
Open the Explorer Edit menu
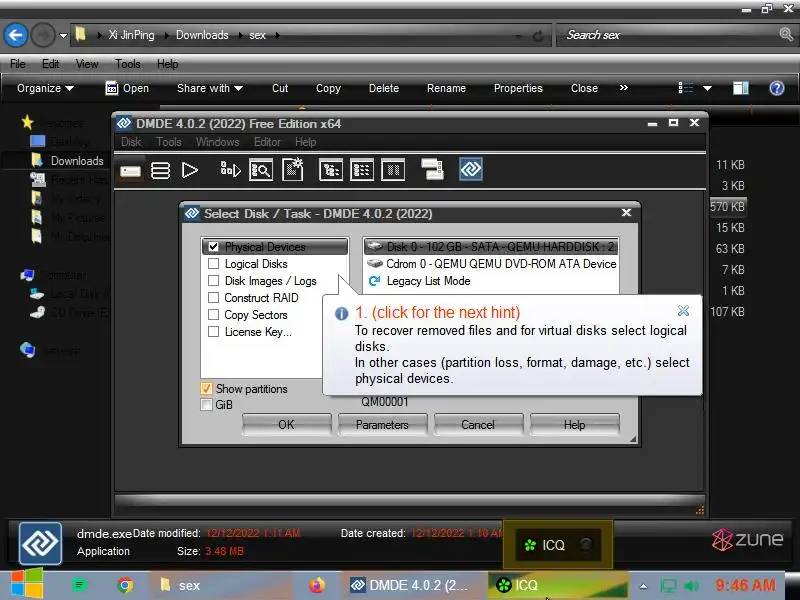pyautogui.click(x=50, y=64)
